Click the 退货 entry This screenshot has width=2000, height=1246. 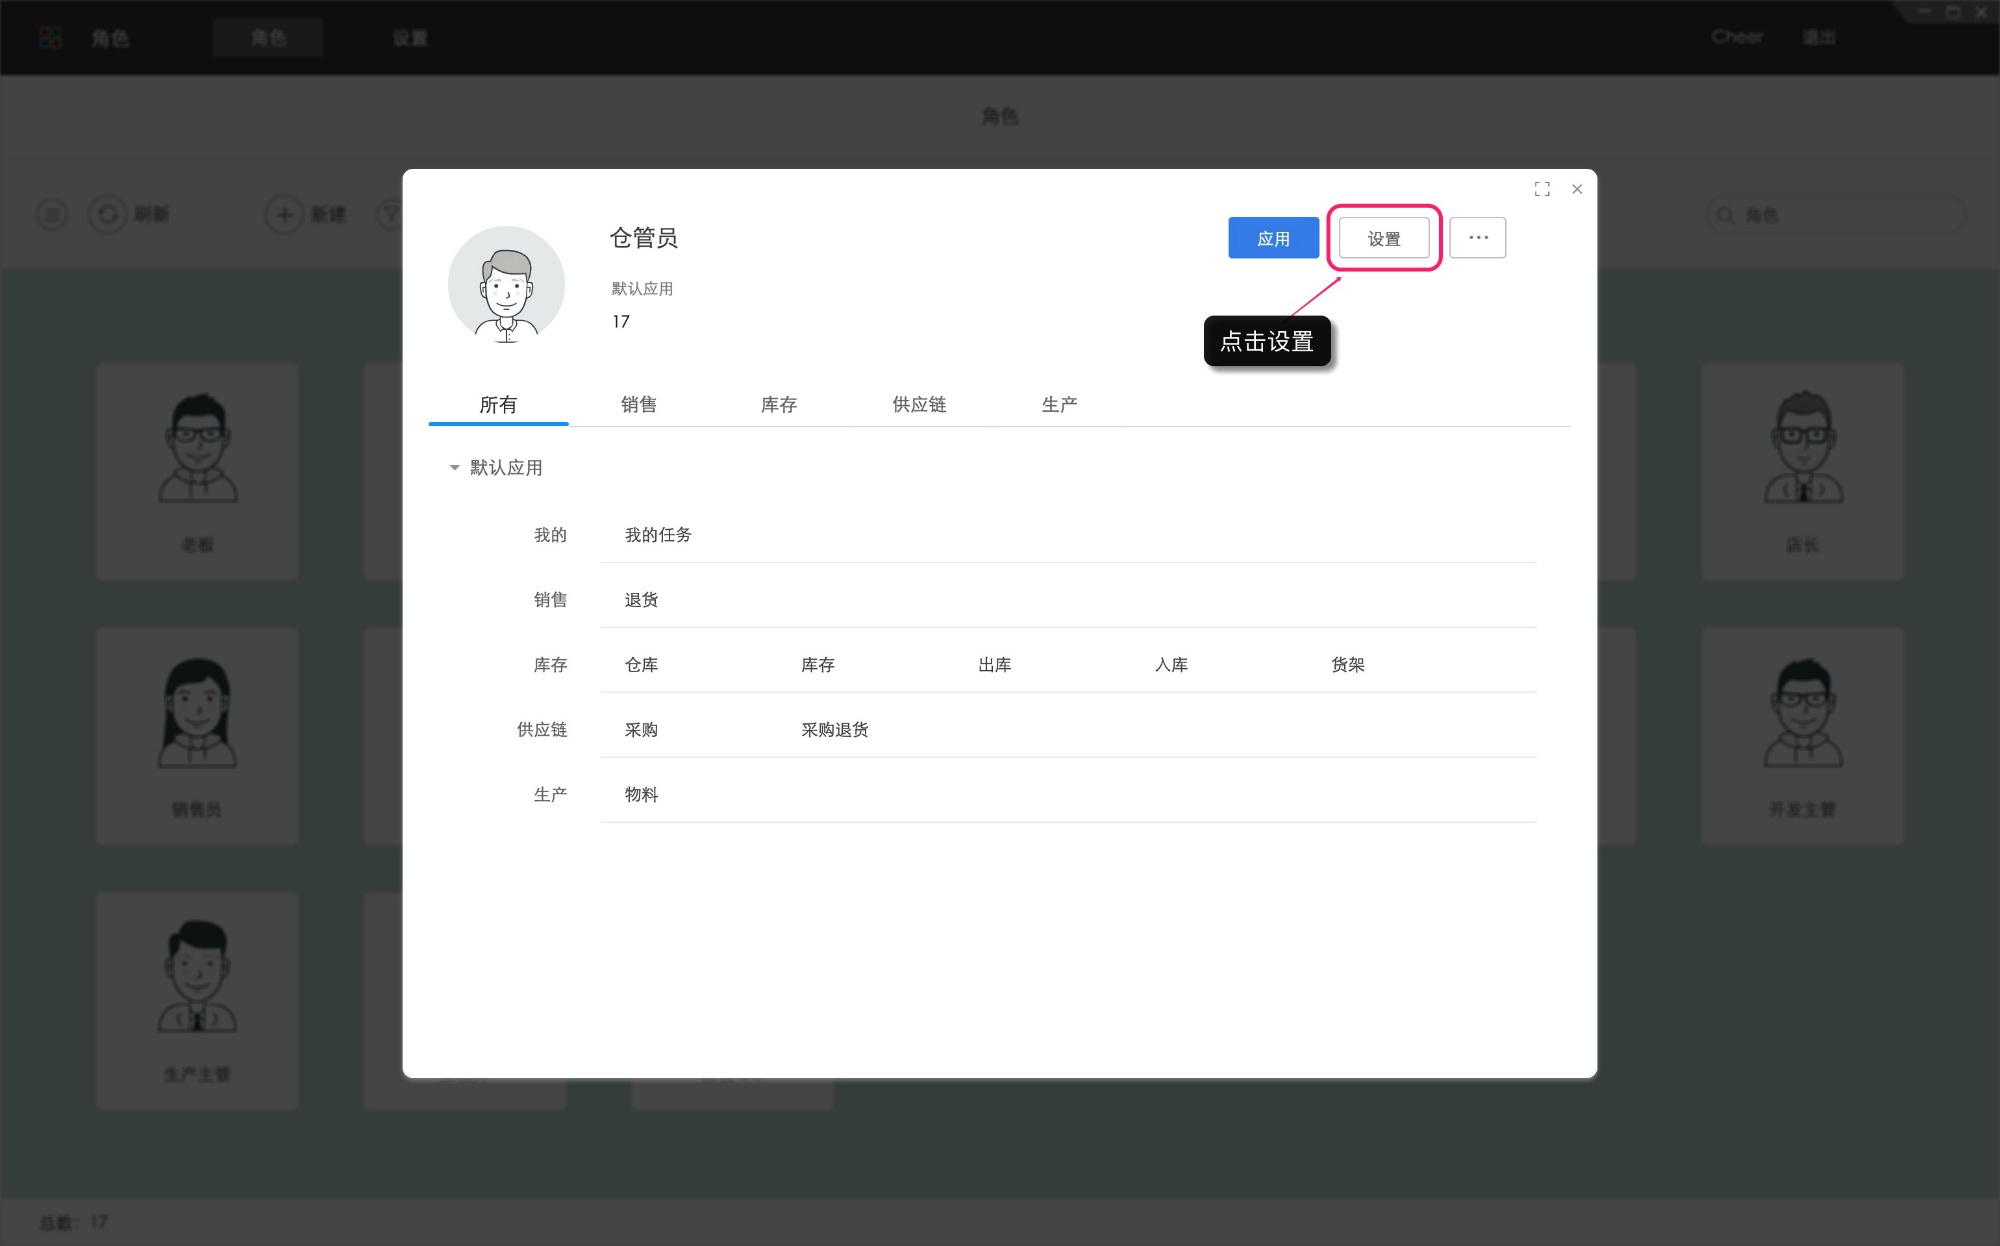(641, 600)
